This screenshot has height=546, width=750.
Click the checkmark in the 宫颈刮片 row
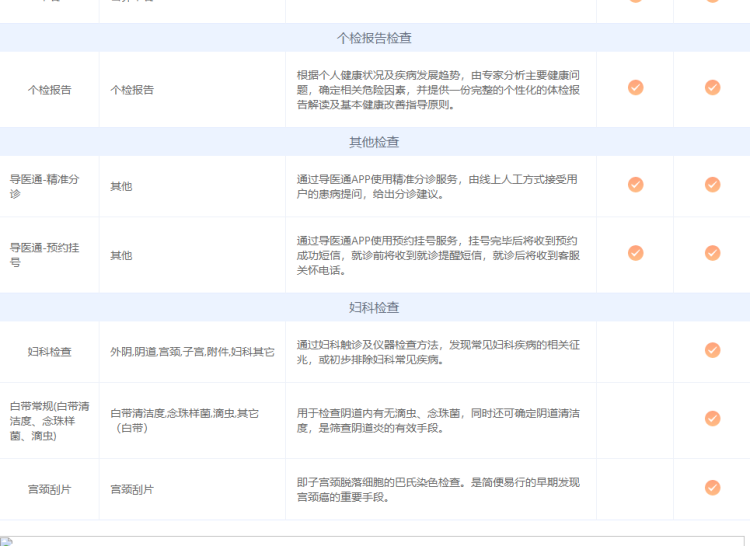[x=712, y=488]
